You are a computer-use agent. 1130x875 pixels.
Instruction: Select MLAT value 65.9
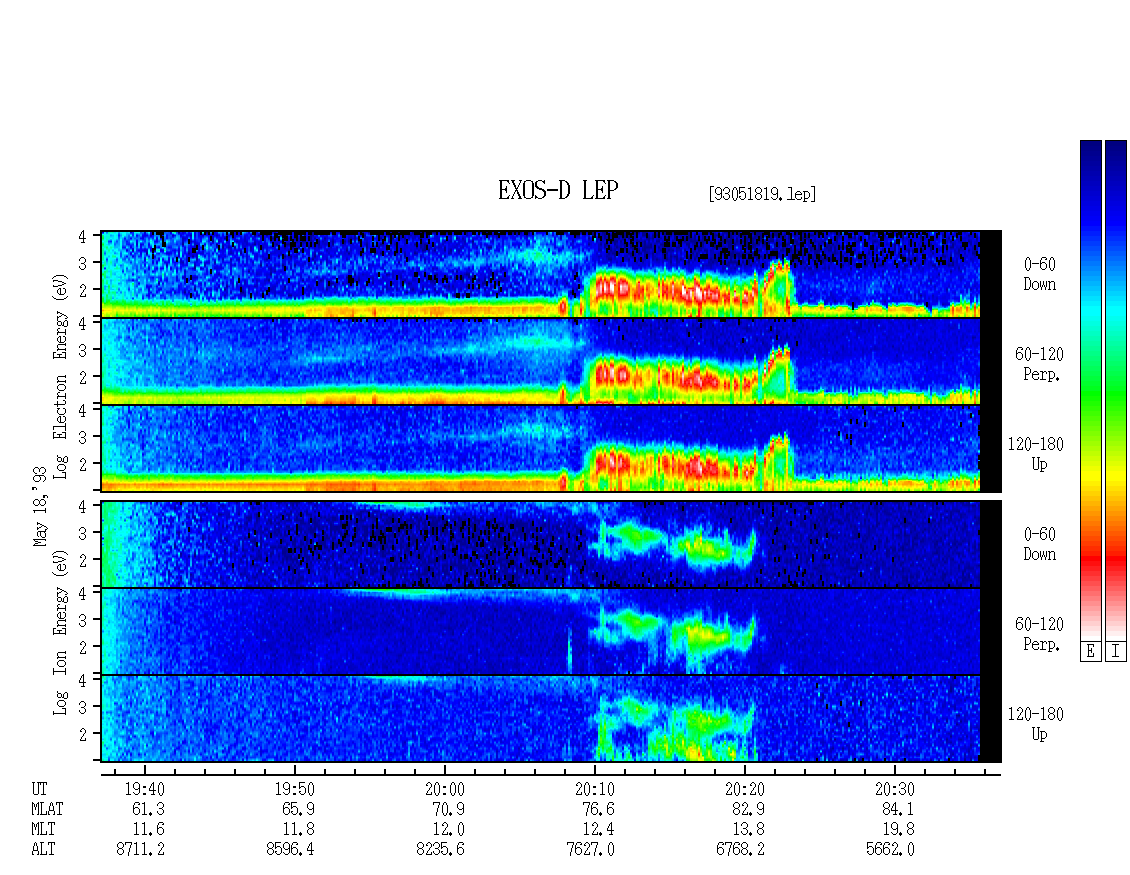point(298,809)
